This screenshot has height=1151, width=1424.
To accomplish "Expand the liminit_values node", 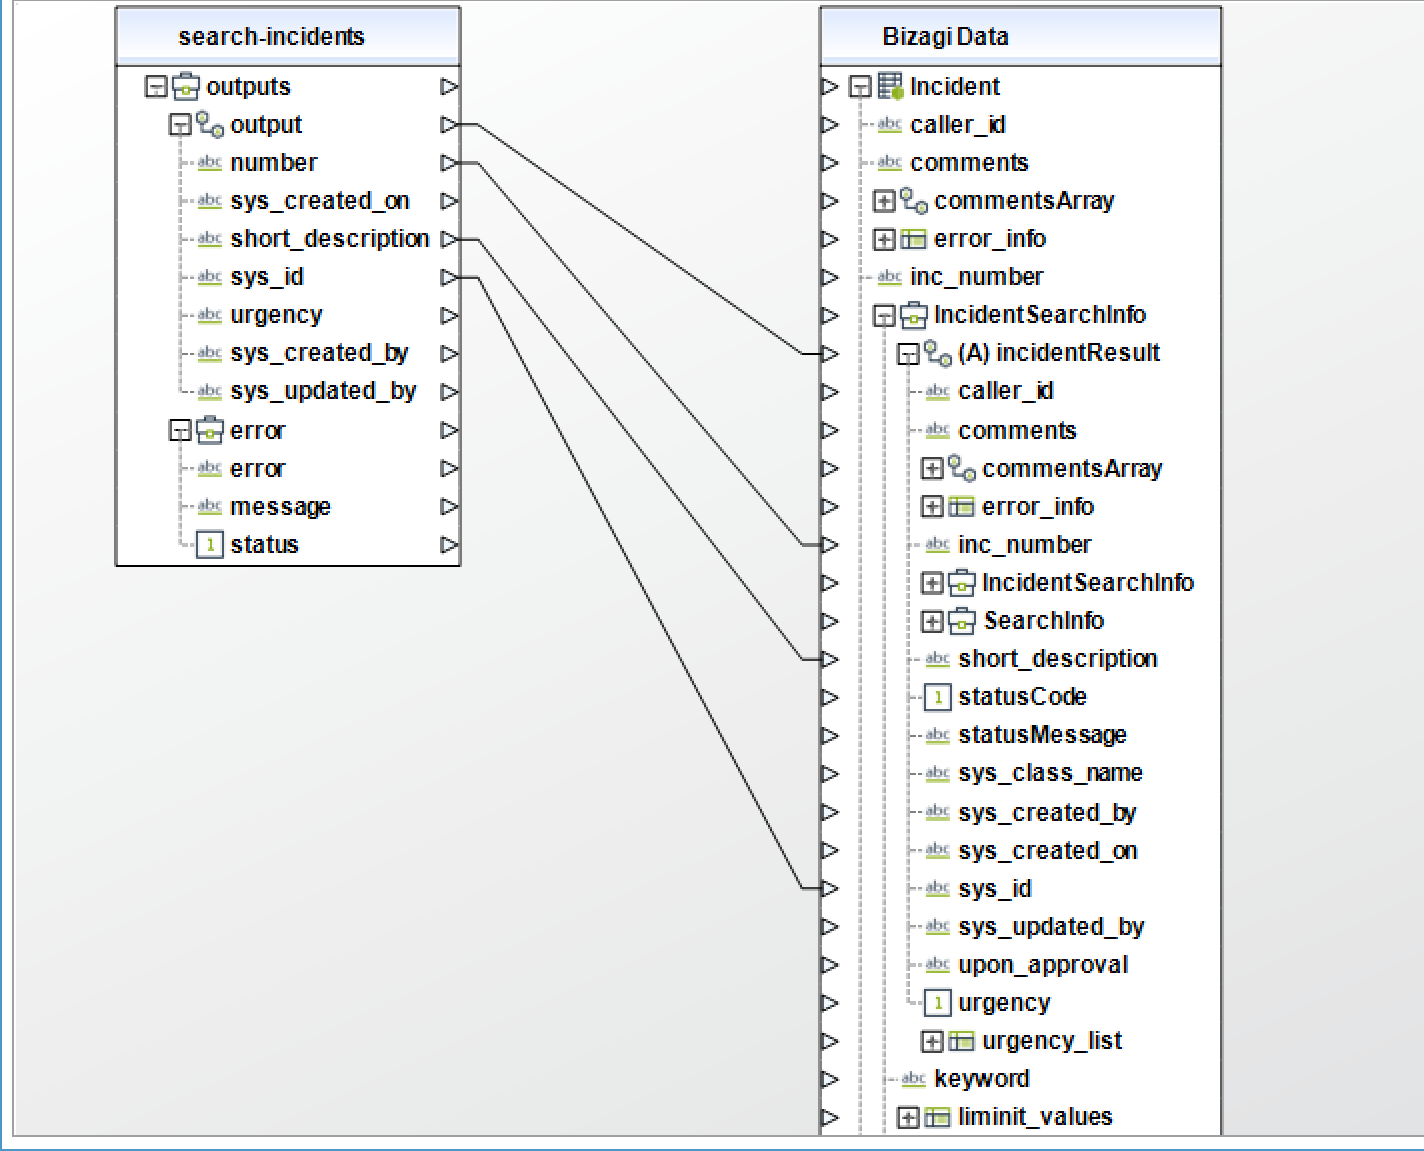I will tap(908, 1117).
